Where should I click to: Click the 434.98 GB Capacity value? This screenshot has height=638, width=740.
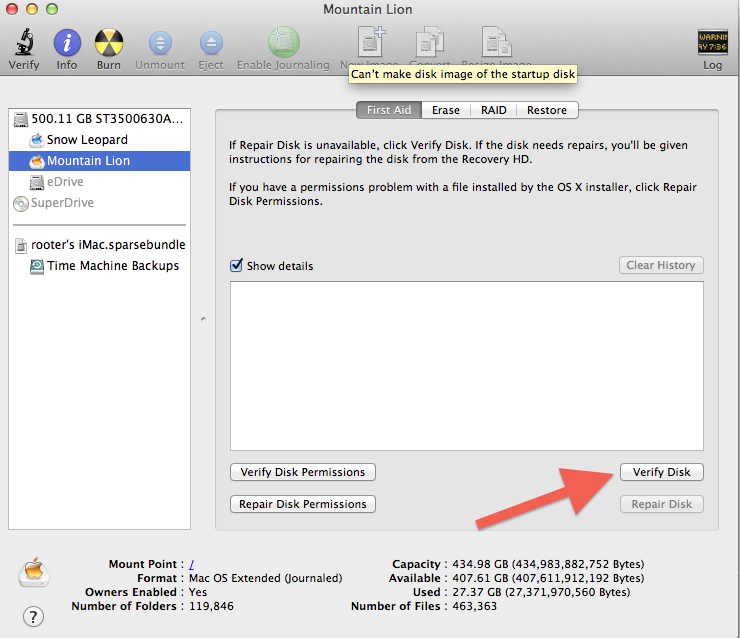[548, 564]
